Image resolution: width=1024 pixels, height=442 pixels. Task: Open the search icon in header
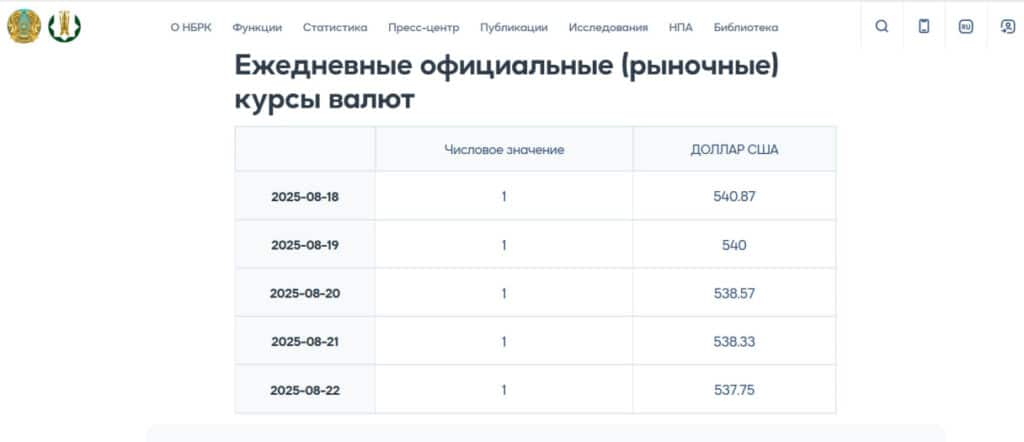click(x=882, y=27)
